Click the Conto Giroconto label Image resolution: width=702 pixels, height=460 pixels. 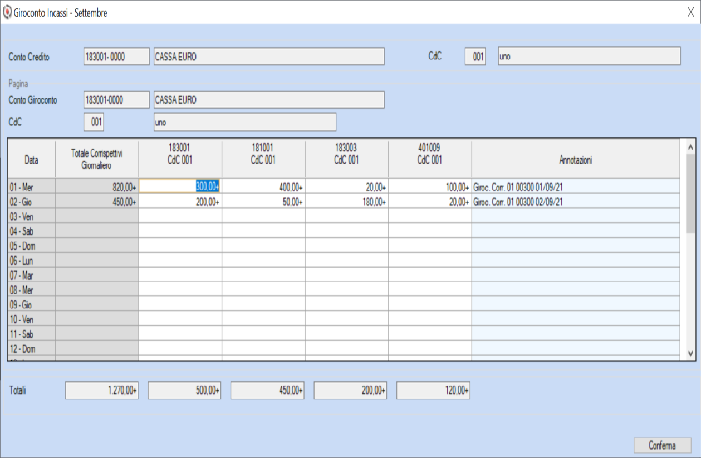click(x=33, y=100)
